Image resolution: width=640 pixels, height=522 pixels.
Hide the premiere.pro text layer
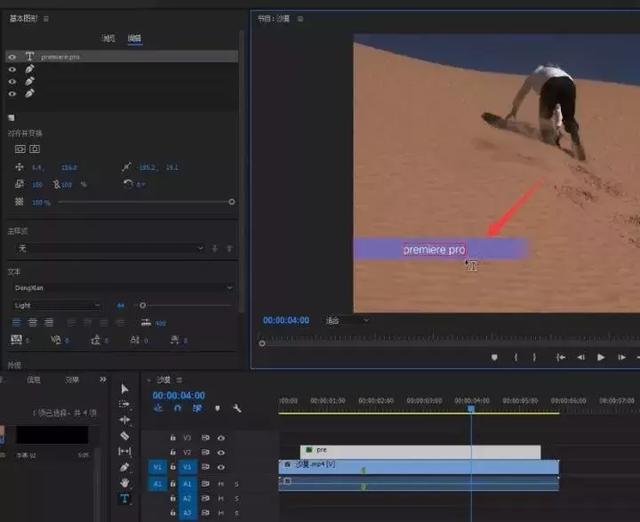pyautogui.click(x=12, y=57)
